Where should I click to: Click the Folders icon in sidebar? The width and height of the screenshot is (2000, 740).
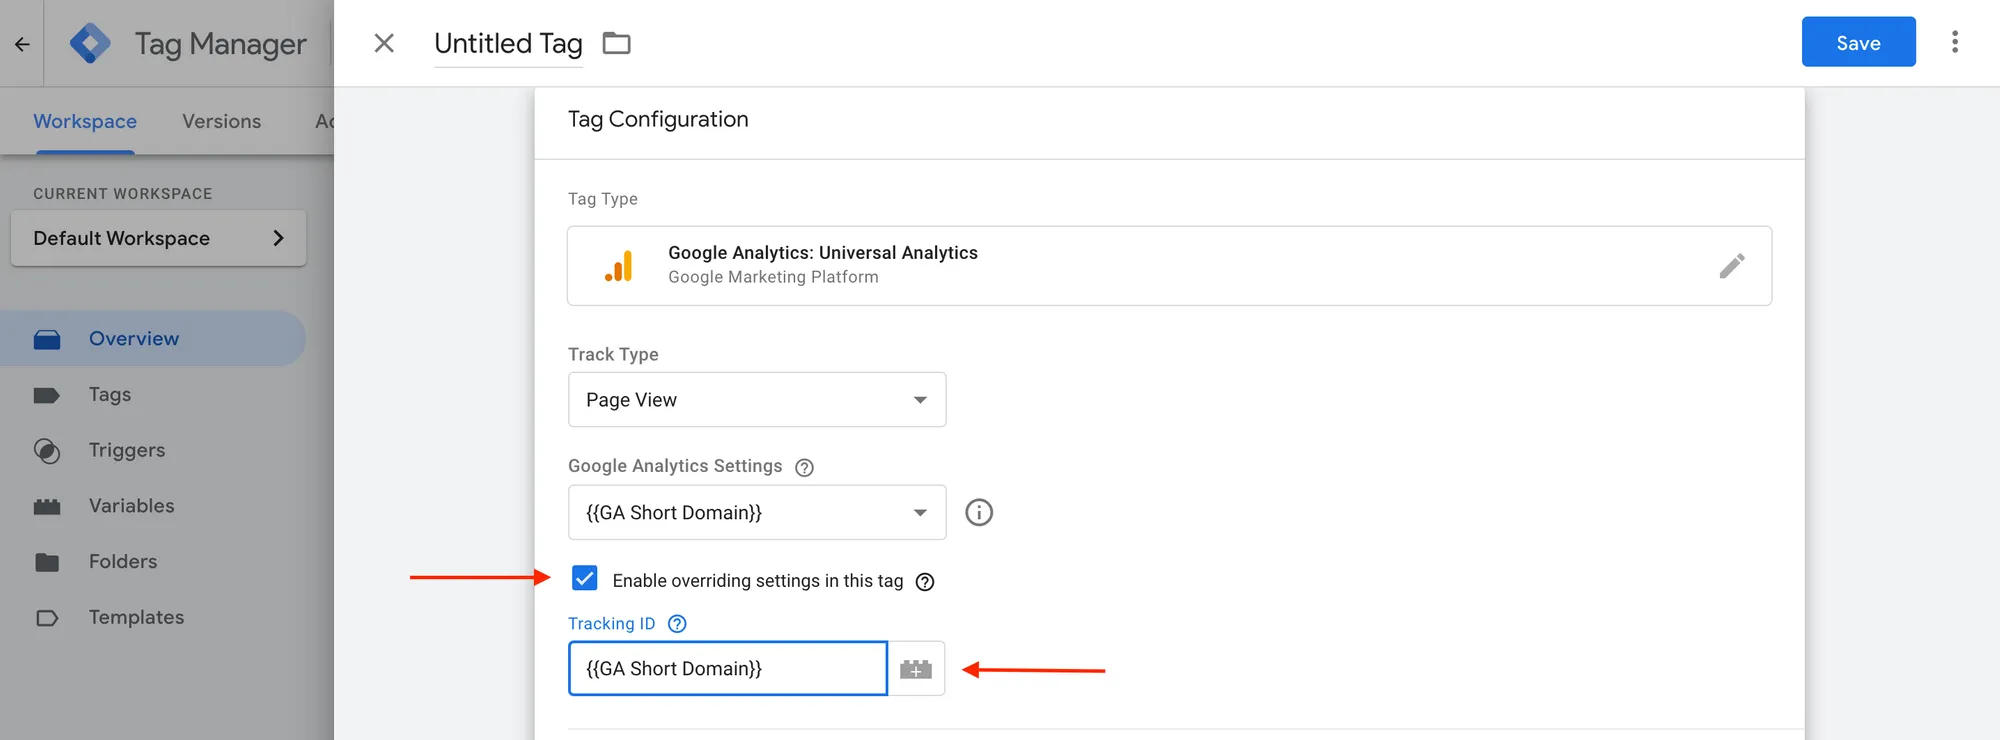coord(47,562)
